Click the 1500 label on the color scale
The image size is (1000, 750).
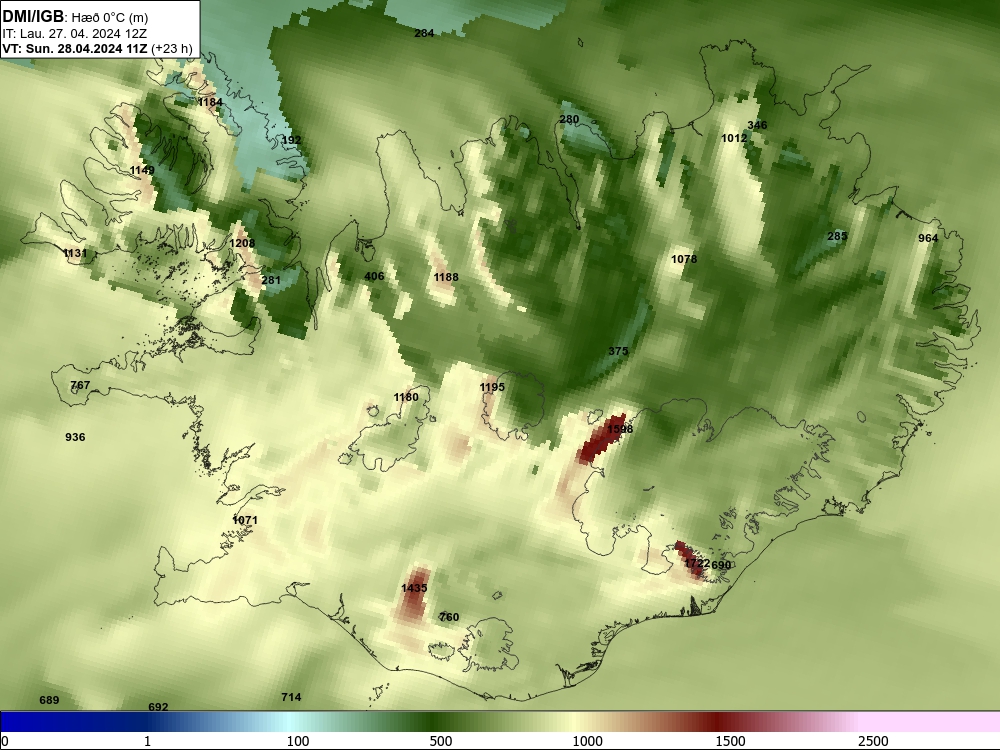pyautogui.click(x=730, y=741)
